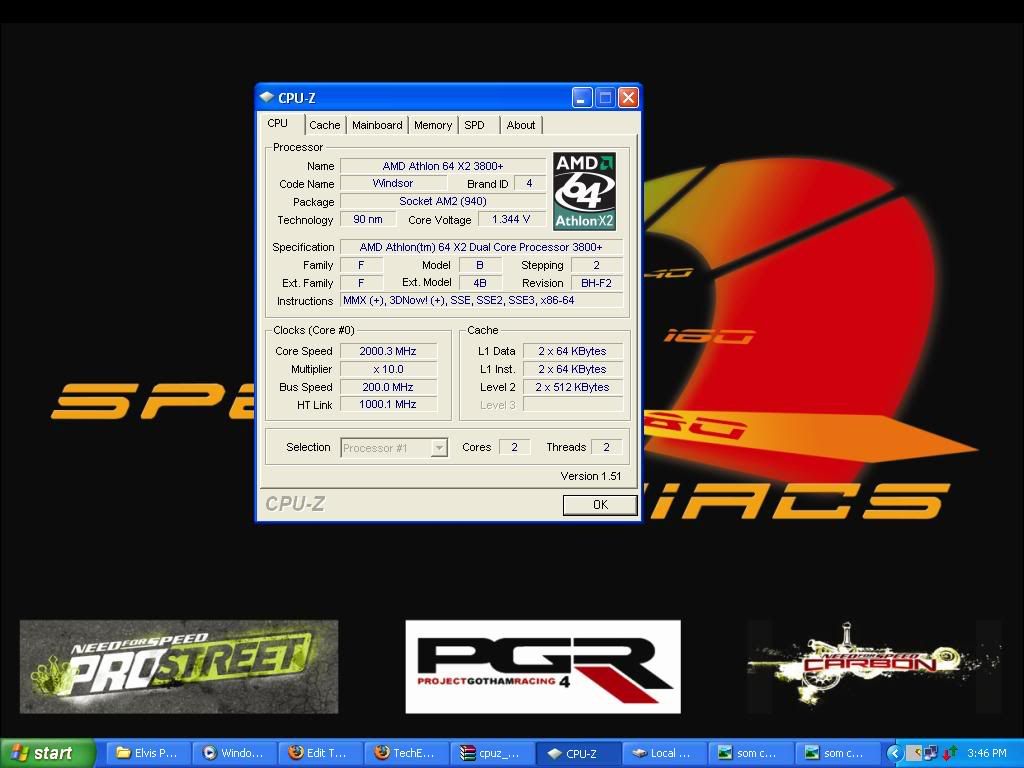Click the L1 Data cache value
The width and height of the screenshot is (1024, 768).
coord(572,351)
